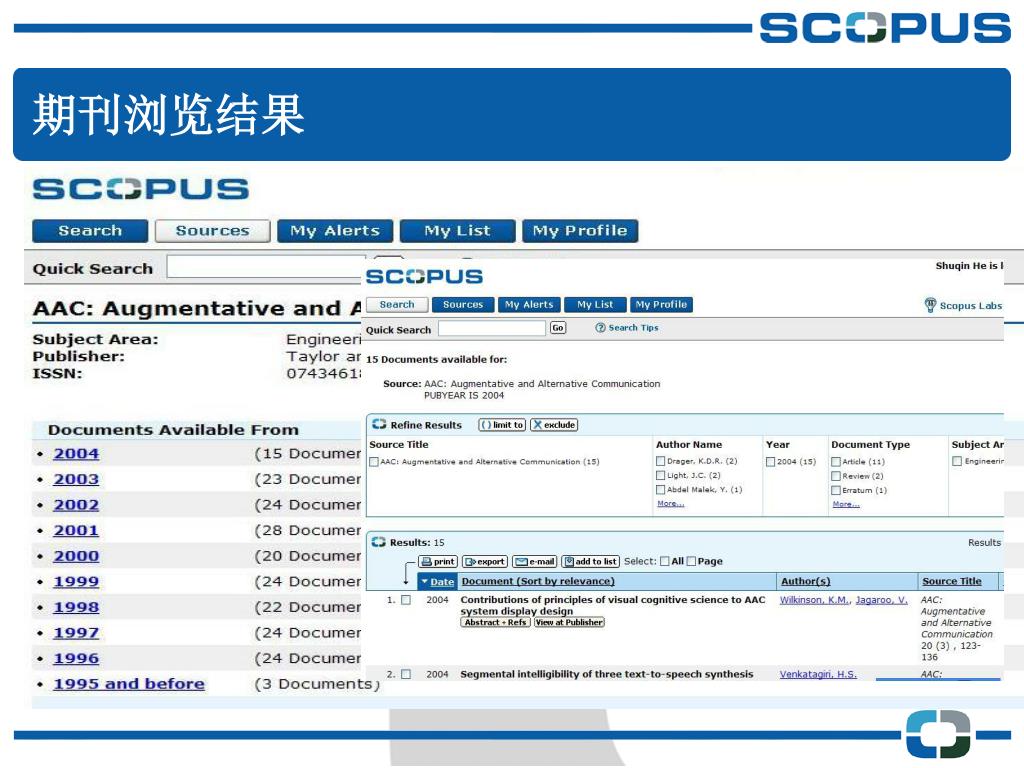Tick the Select All checkbox
This screenshot has height=768, width=1024.
665,562
